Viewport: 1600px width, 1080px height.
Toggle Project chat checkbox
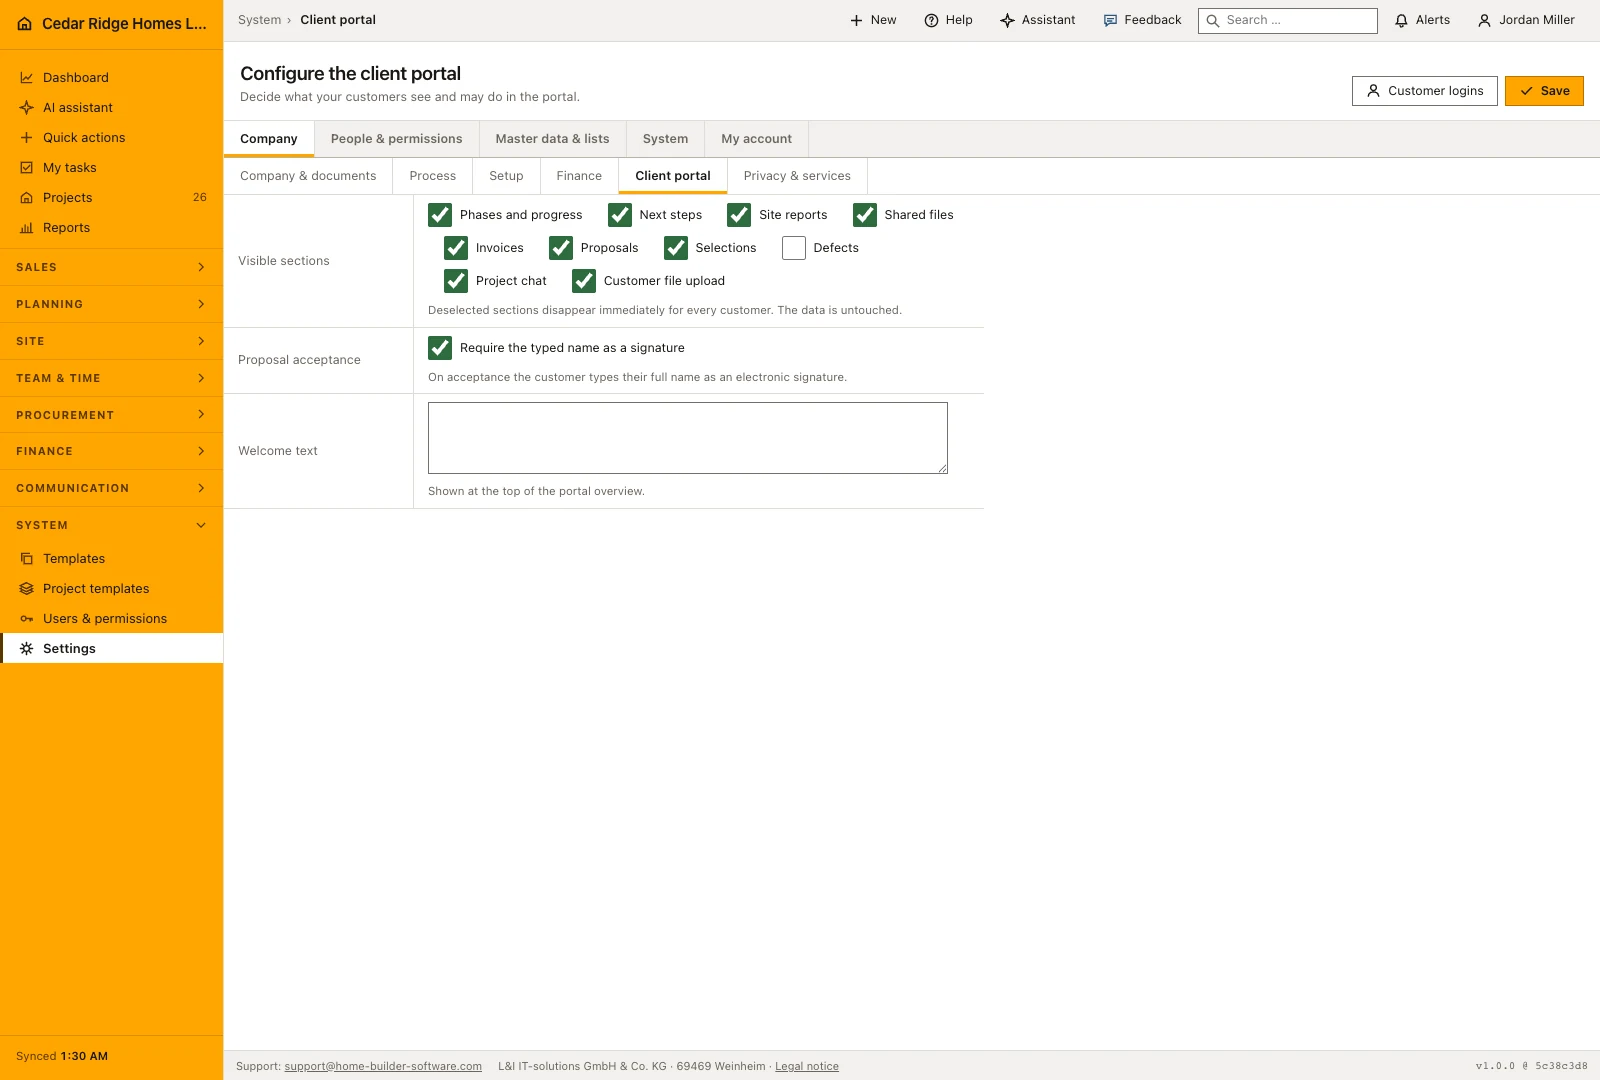pyautogui.click(x=456, y=281)
